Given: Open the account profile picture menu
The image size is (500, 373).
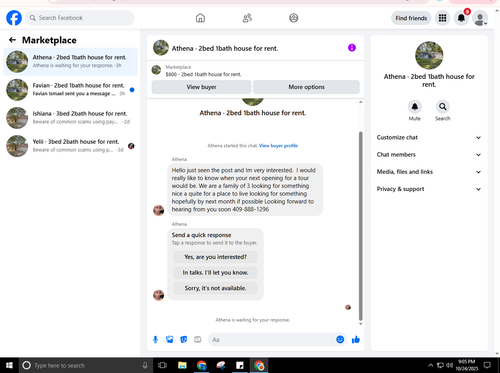Looking at the screenshot, I should click(x=480, y=18).
